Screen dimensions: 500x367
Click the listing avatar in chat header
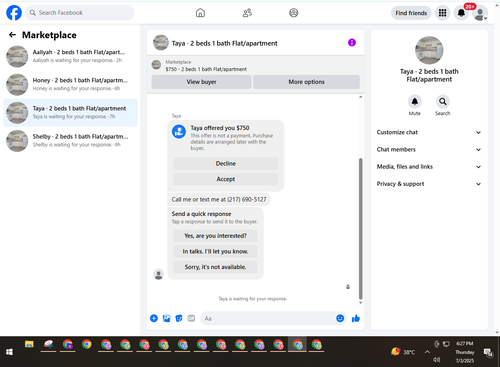coord(161,43)
